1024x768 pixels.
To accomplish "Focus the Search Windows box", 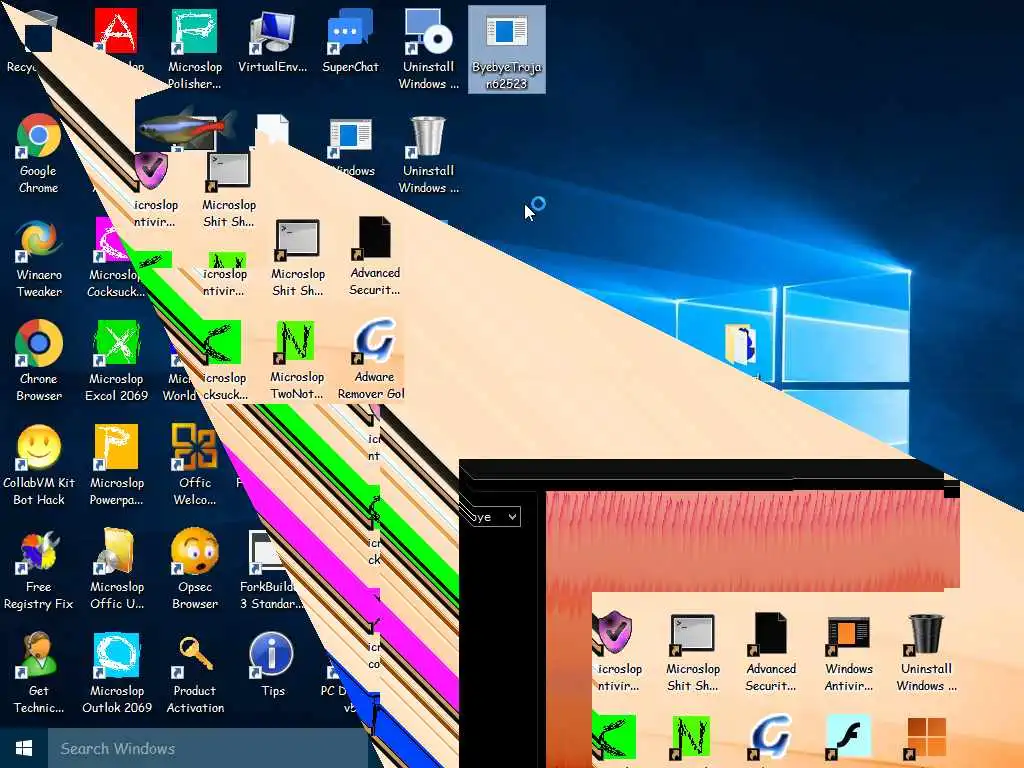I will [208, 748].
